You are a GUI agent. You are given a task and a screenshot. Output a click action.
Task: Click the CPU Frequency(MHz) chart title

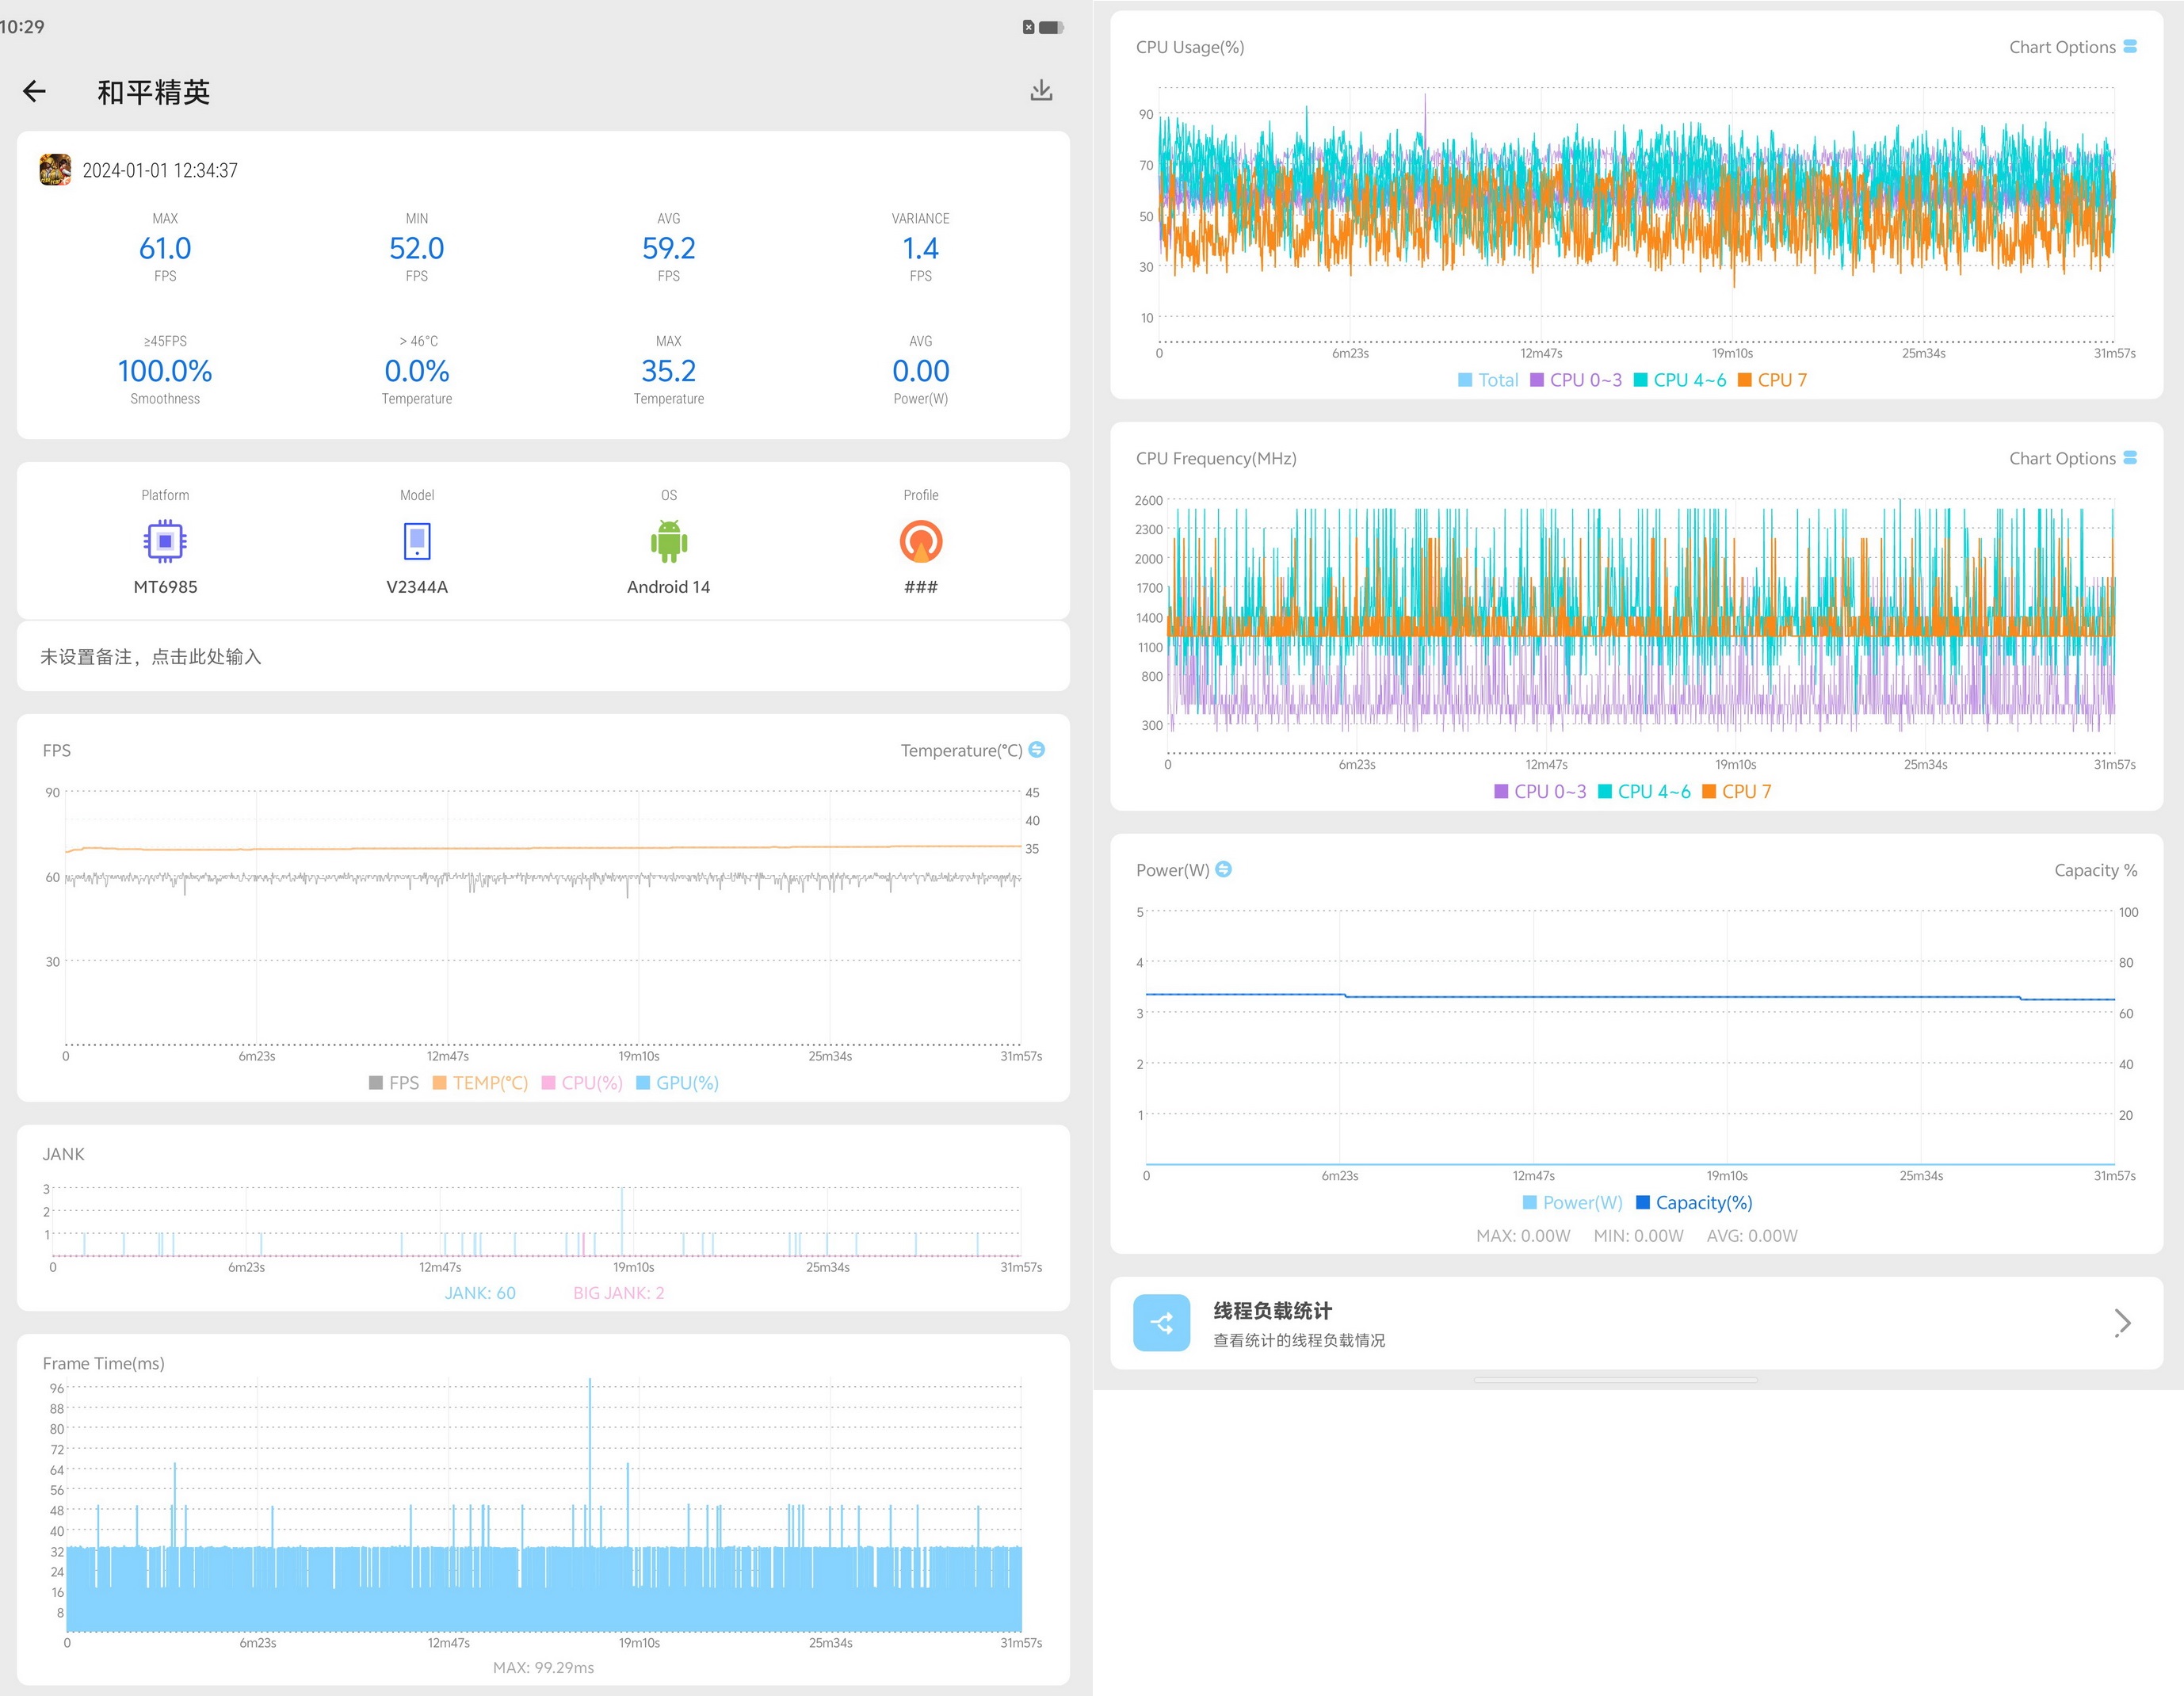(1216, 458)
